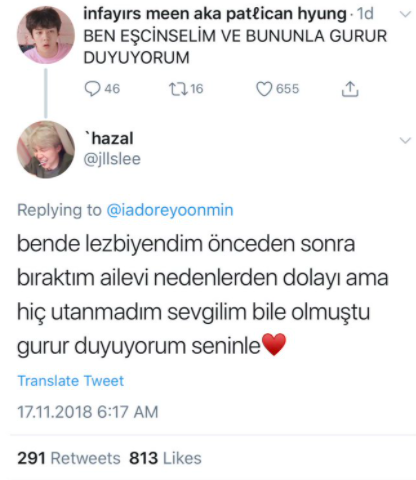View the 813 Likes list
This screenshot has height=480, width=416.
pyautogui.click(x=165, y=458)
